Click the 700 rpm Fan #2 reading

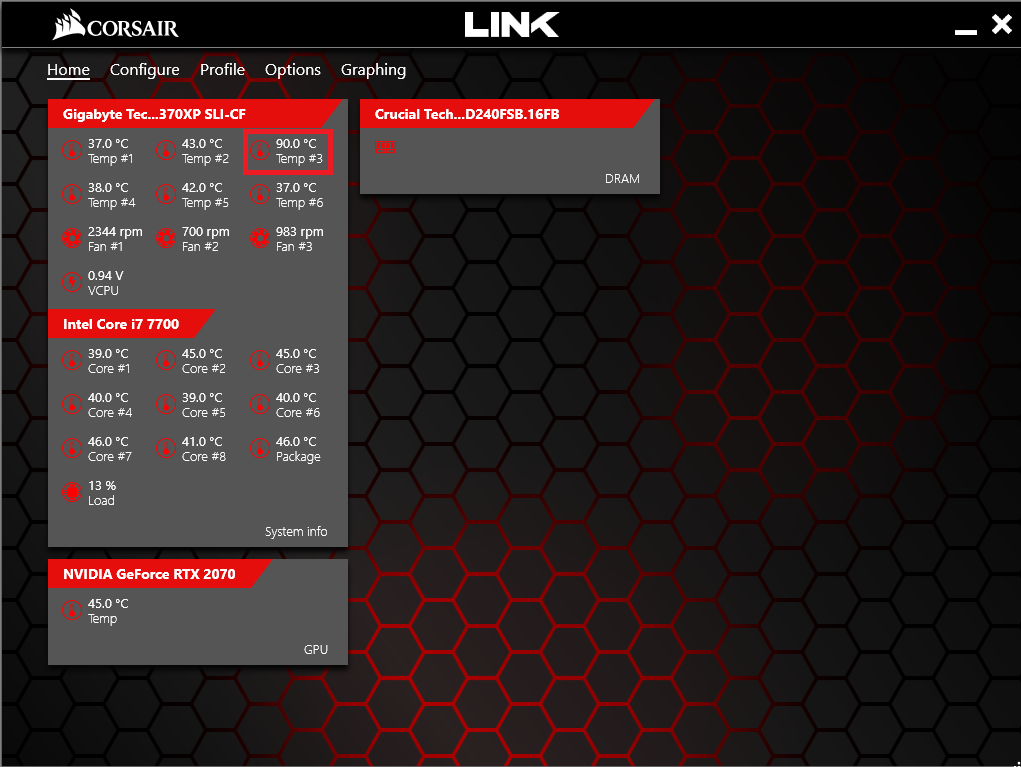tap(206, 232)
